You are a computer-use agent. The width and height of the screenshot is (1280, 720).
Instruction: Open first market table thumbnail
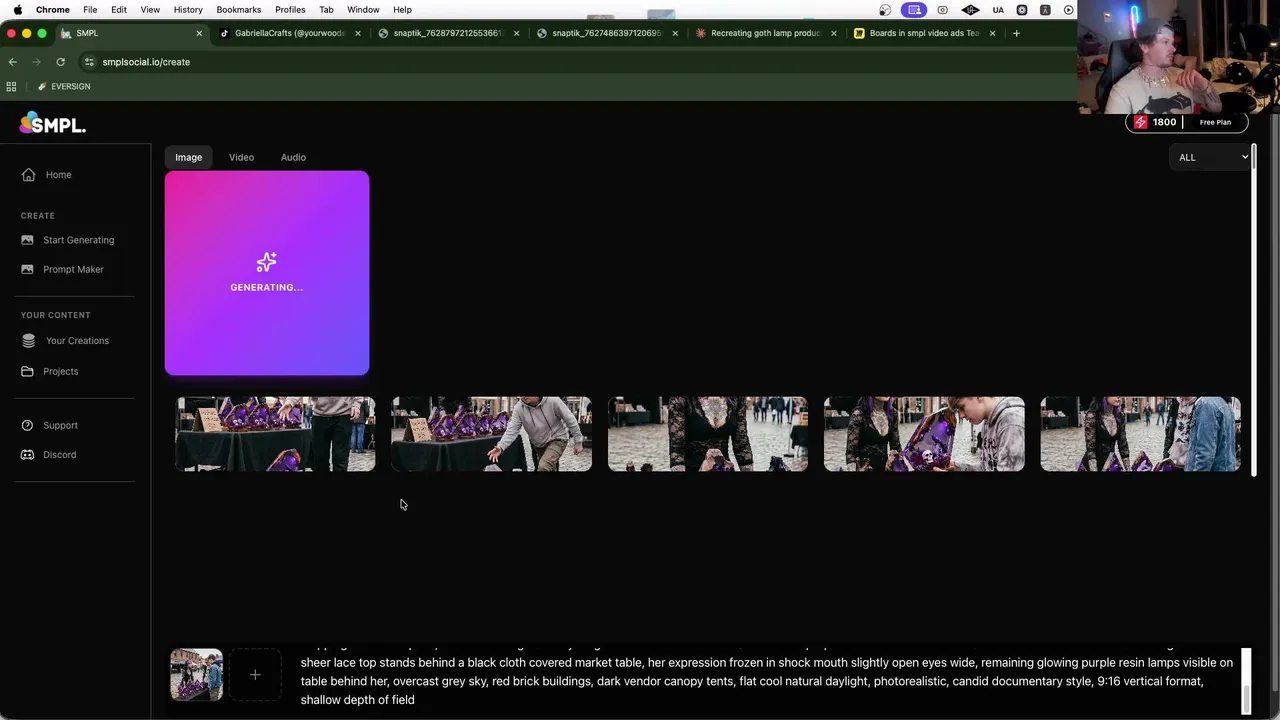click(275, 434)
